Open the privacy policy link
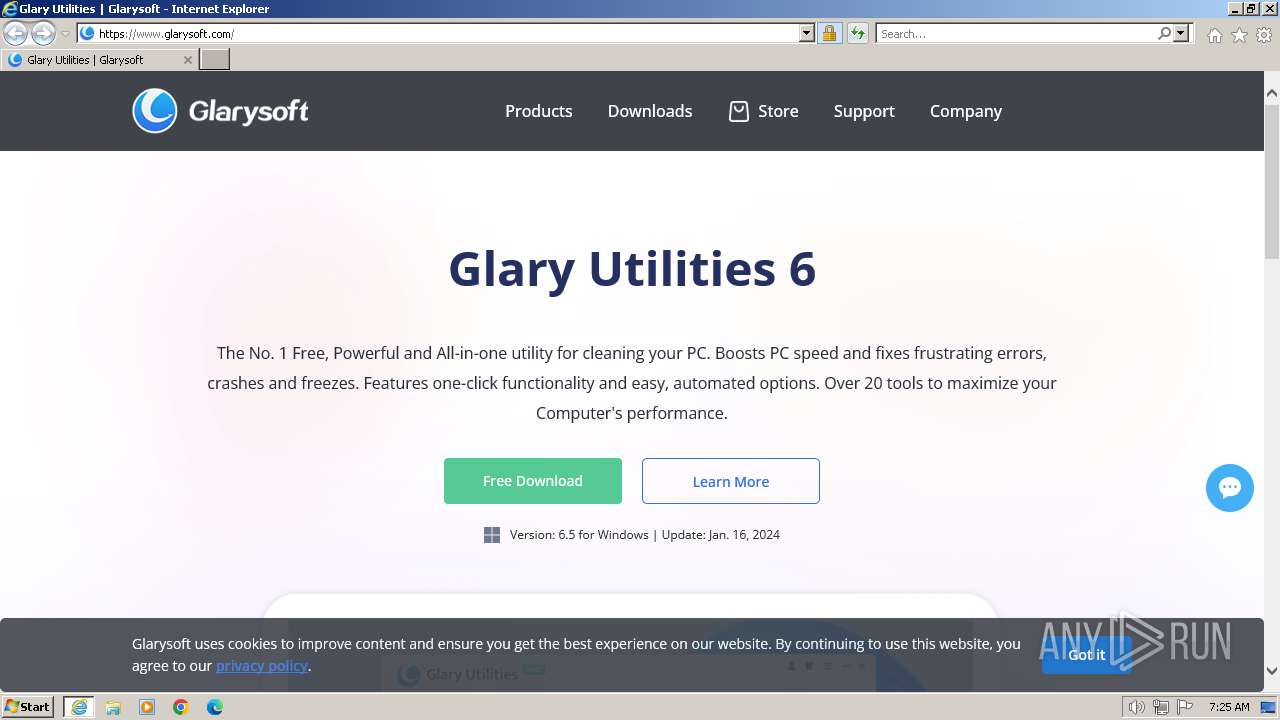This screenshot has height=720, width=1280. 262,666
